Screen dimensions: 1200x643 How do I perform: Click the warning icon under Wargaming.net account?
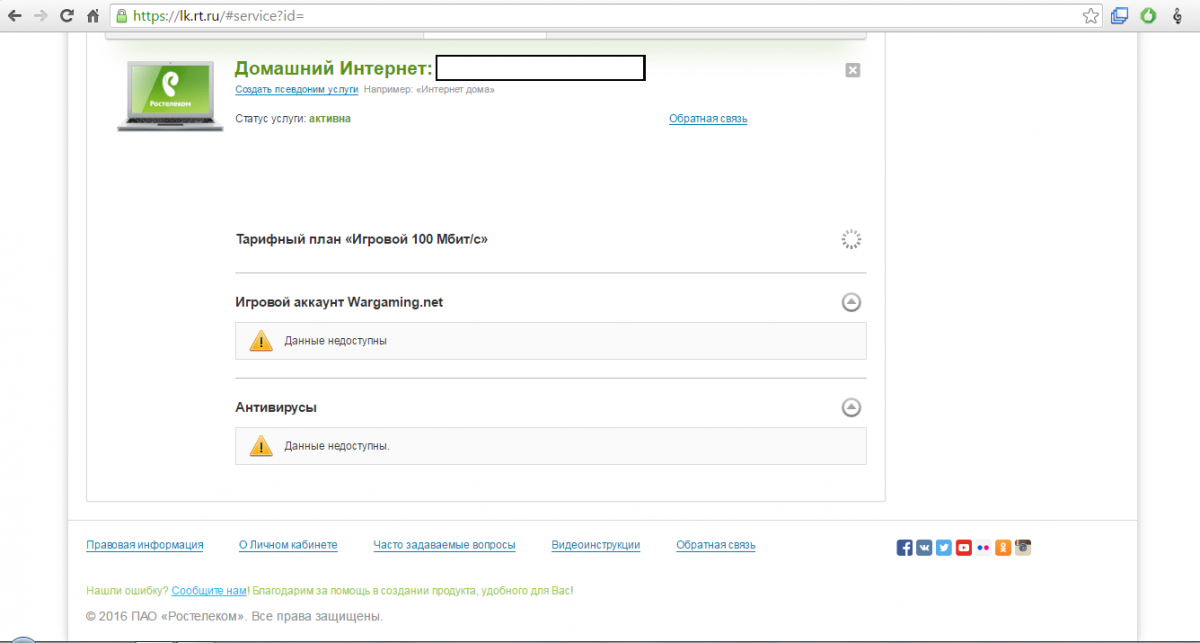(x=261, y=340)
